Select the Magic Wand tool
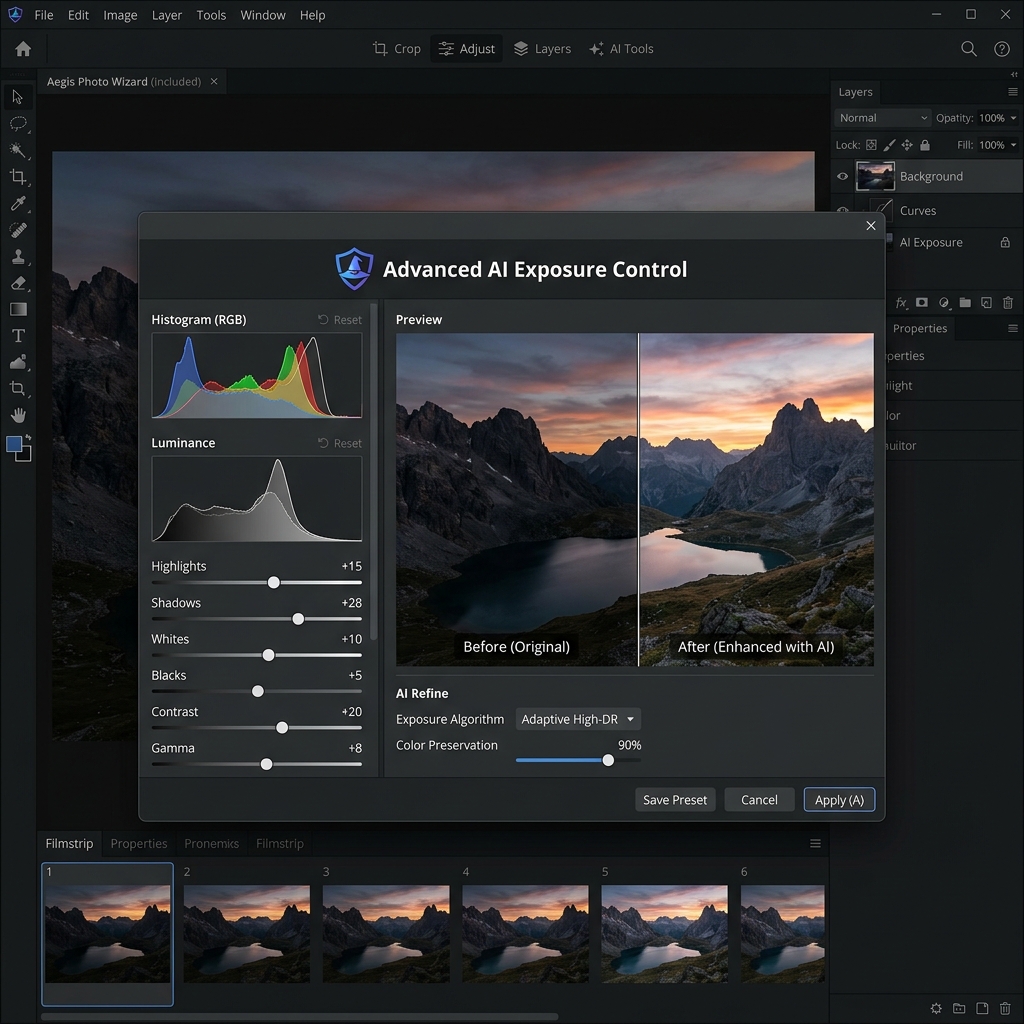 pyautogui.click(x=18, y=151)
